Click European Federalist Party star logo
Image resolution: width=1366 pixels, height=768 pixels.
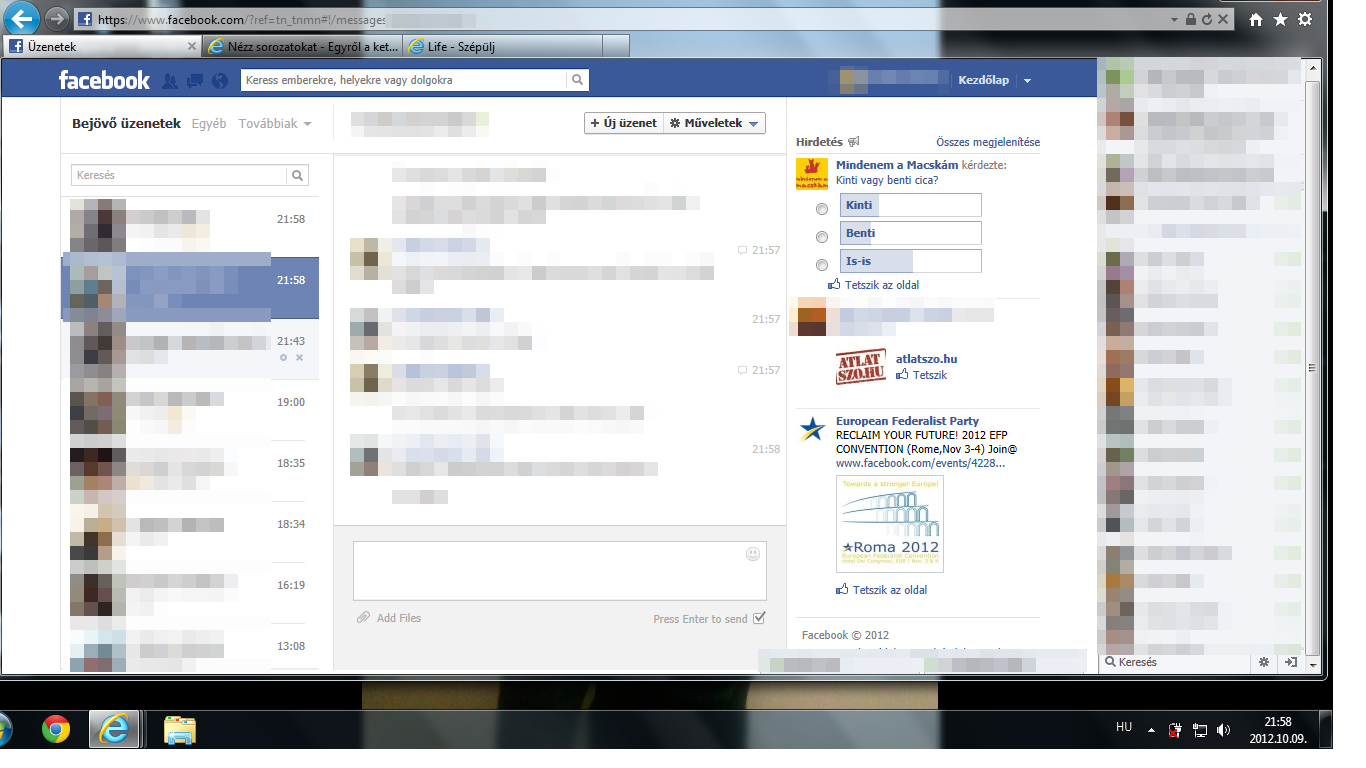point(812,430)
